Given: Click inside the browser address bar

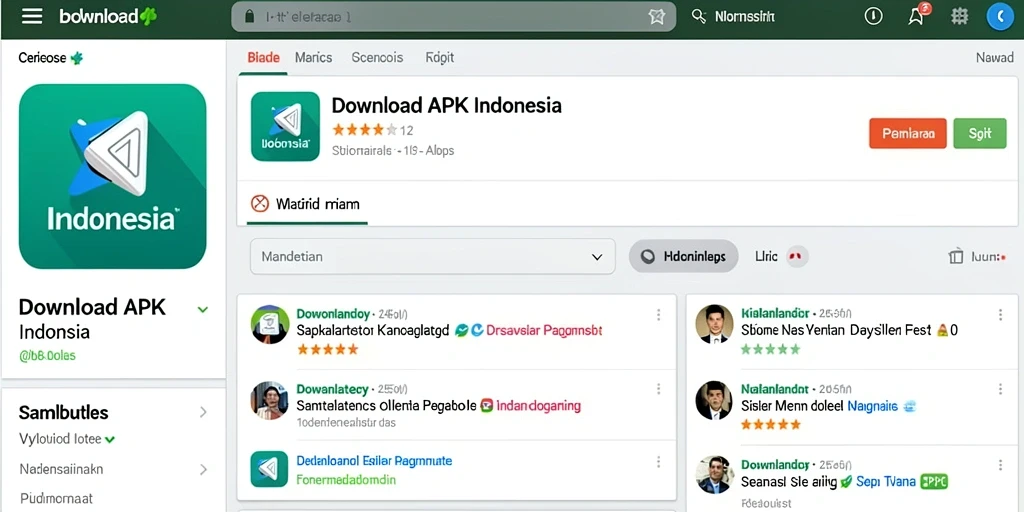Looking at the screenshot, I should click(x=453, y=17).
